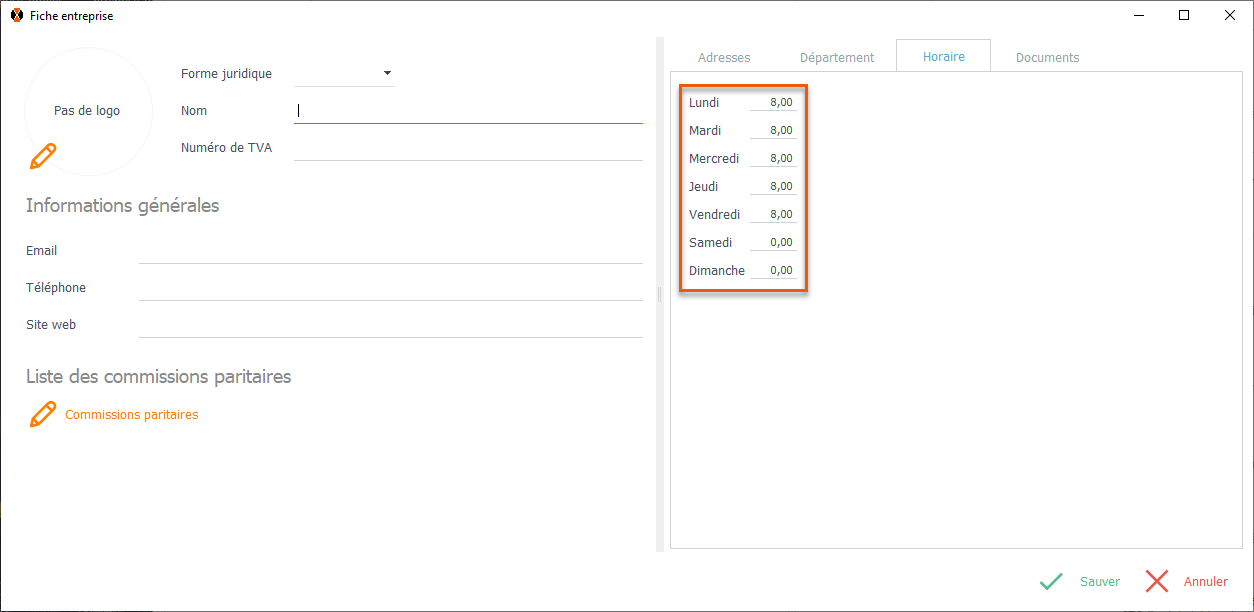The width and height of the screenshot is (1254, 612).
Task: Click the red X Annuler icon
Action: point(1157,581)
